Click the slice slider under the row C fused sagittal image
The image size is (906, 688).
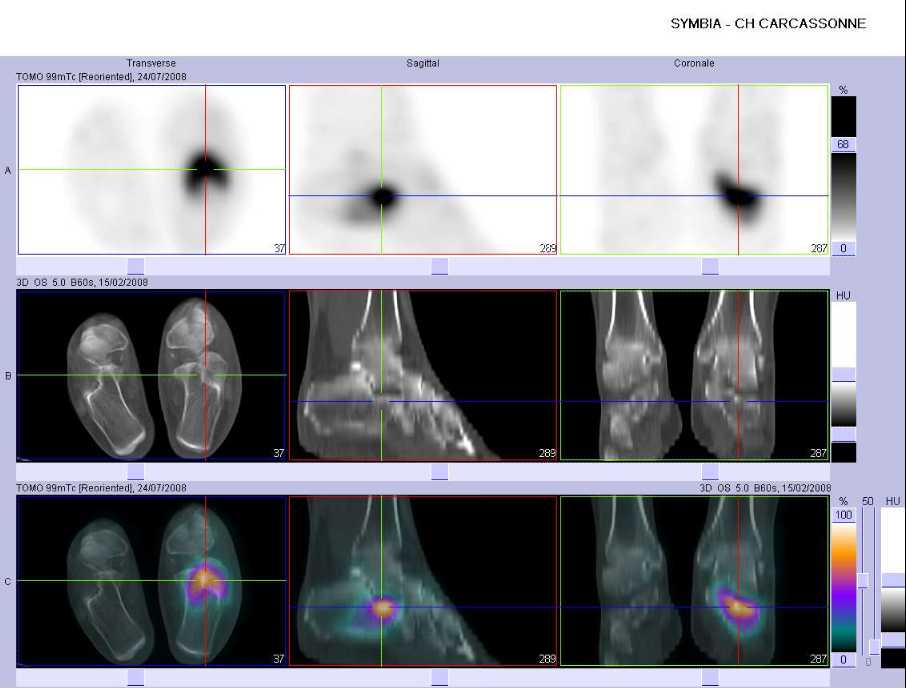pos(440,678)
